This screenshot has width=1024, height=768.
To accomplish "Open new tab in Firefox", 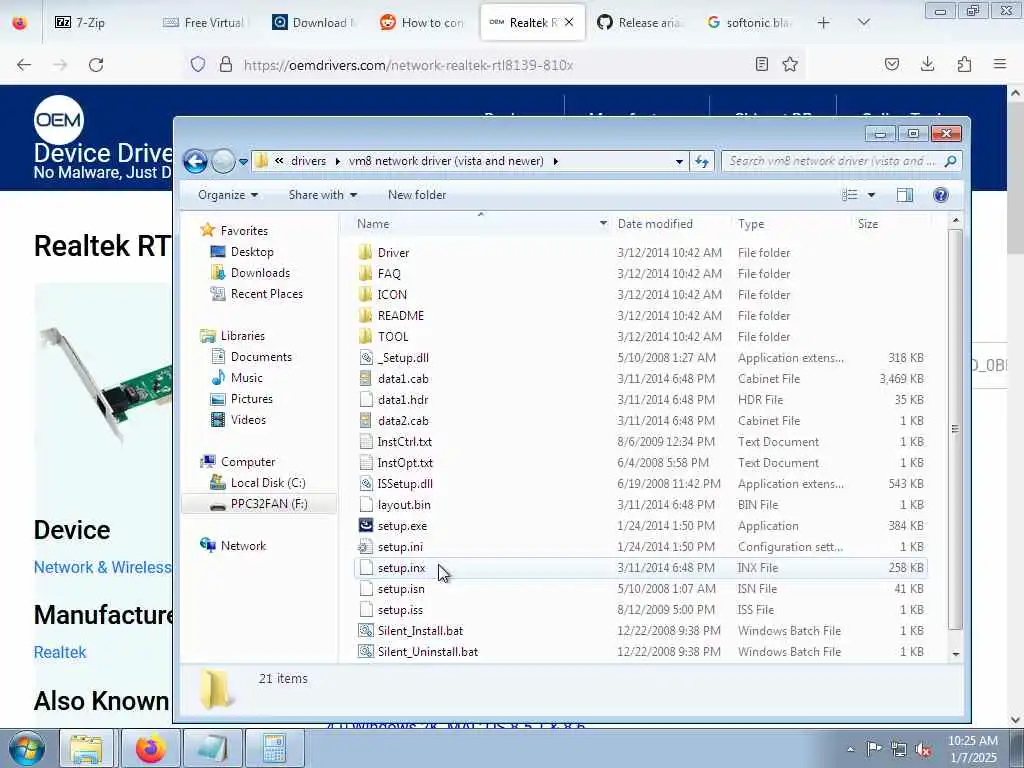I will [x=824, y=22].
